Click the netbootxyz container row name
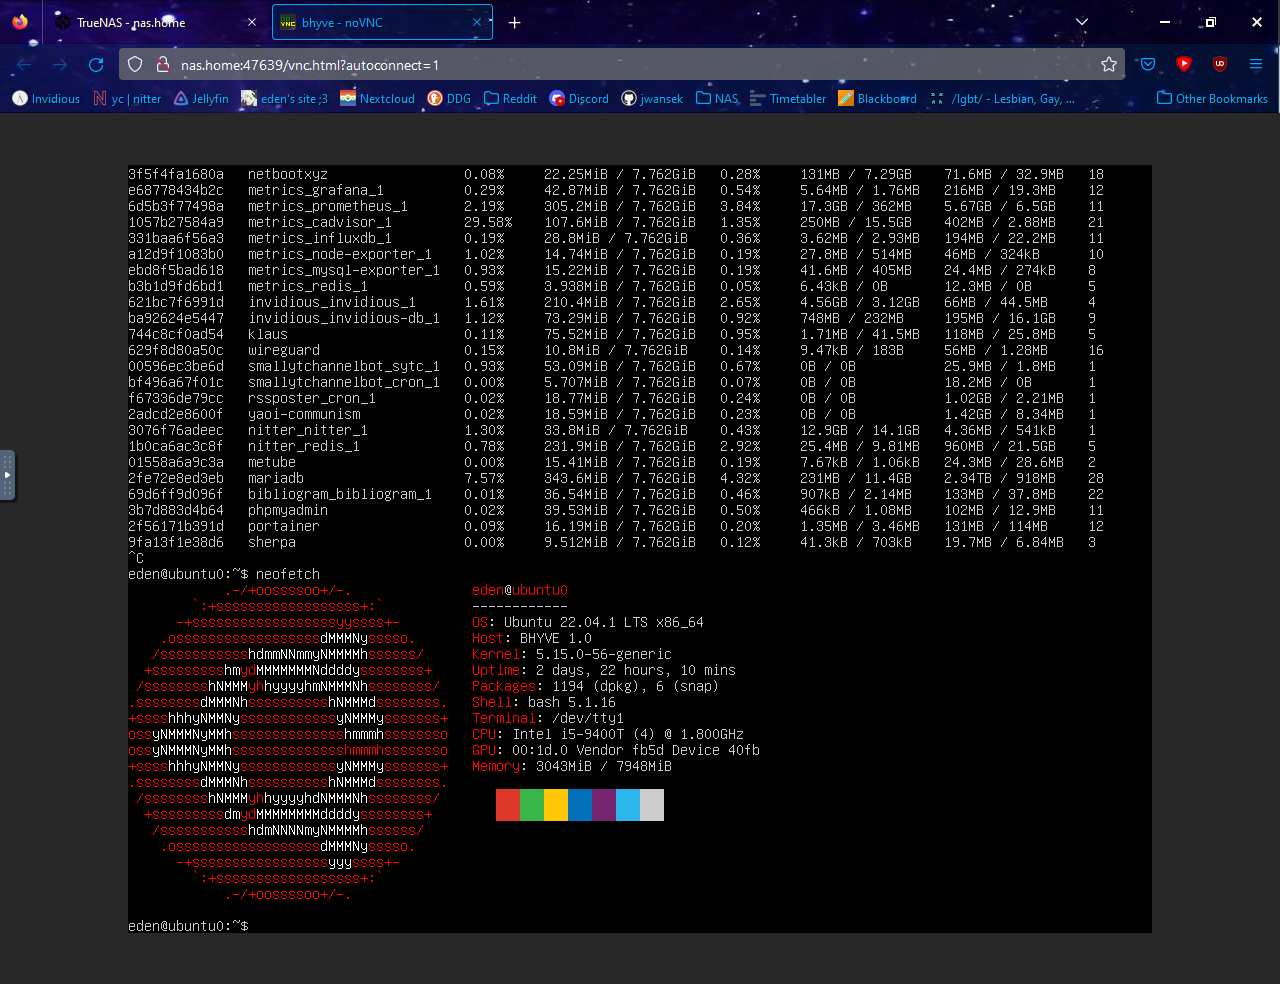The image size is (1280, 984). coord(288,174)
